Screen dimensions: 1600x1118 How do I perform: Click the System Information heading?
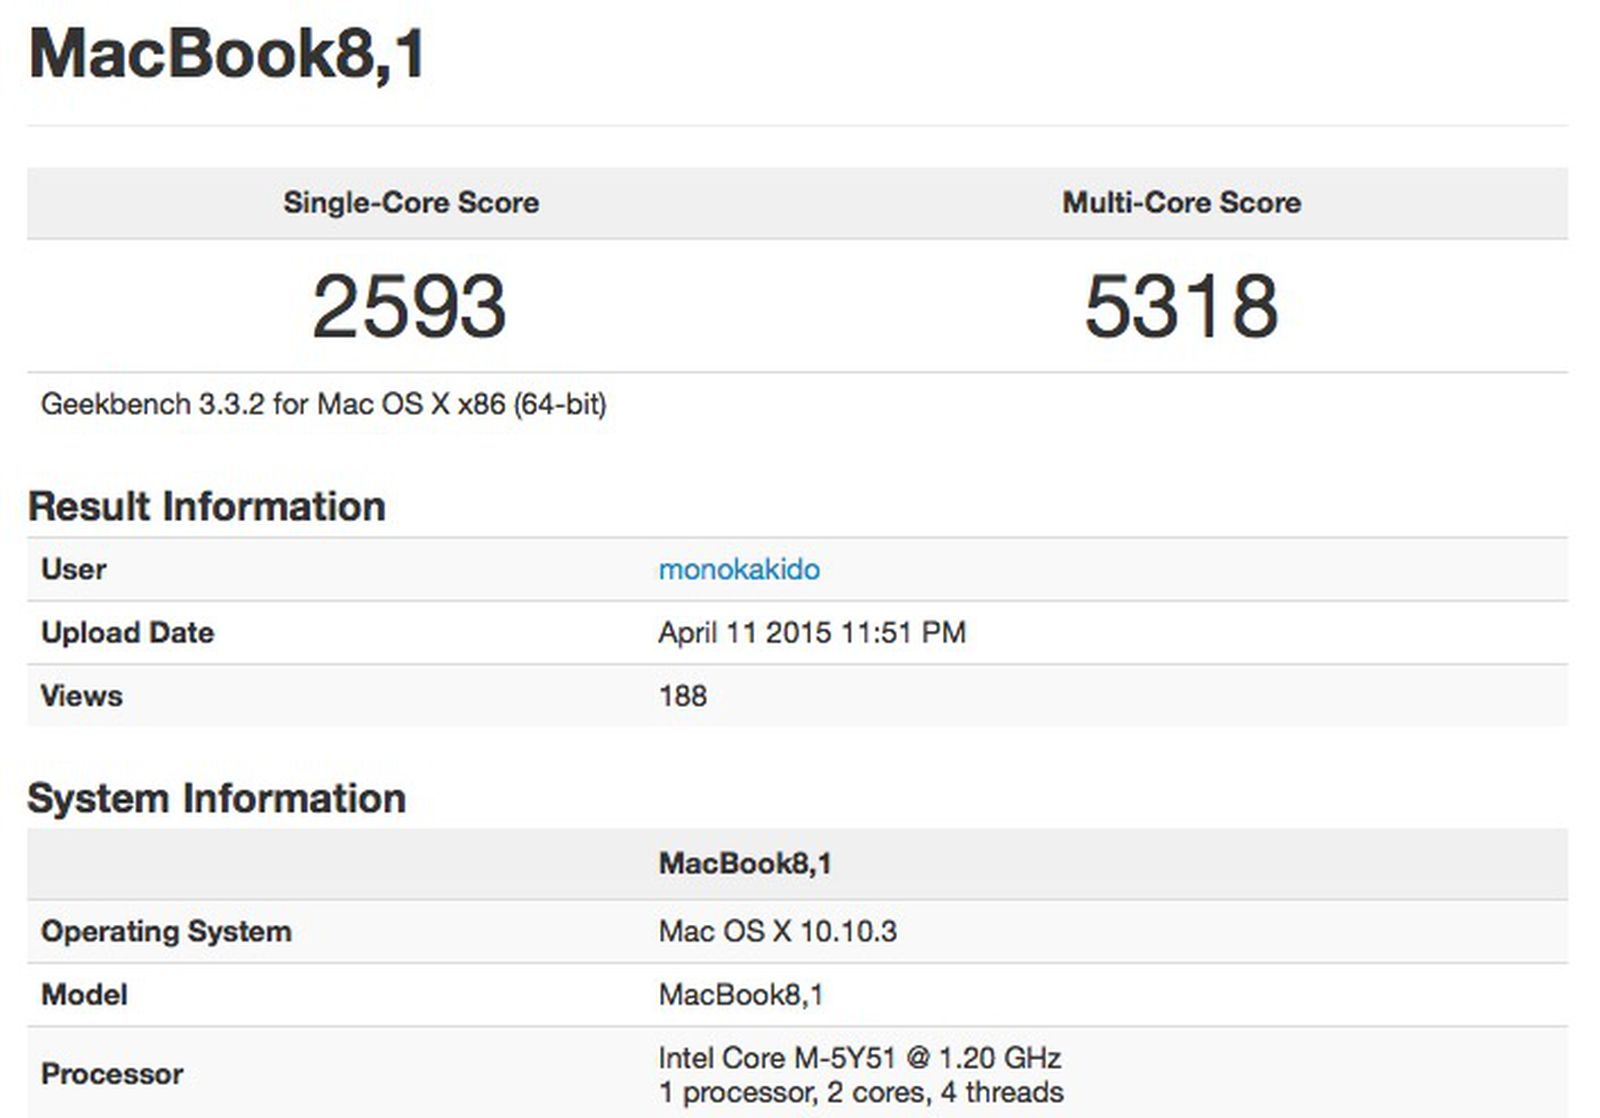coord(218,798)
